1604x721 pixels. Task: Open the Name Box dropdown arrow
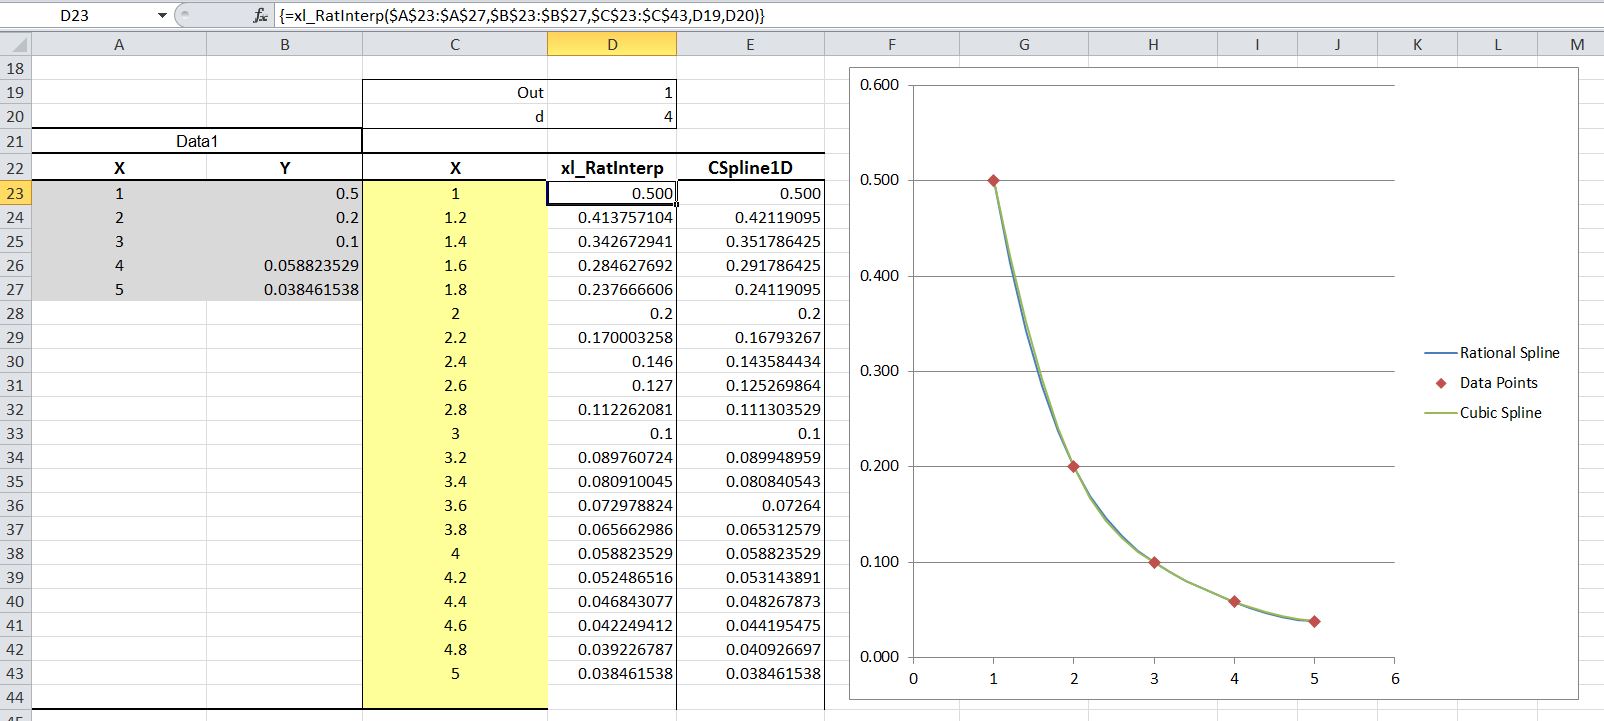click(163, 16)
